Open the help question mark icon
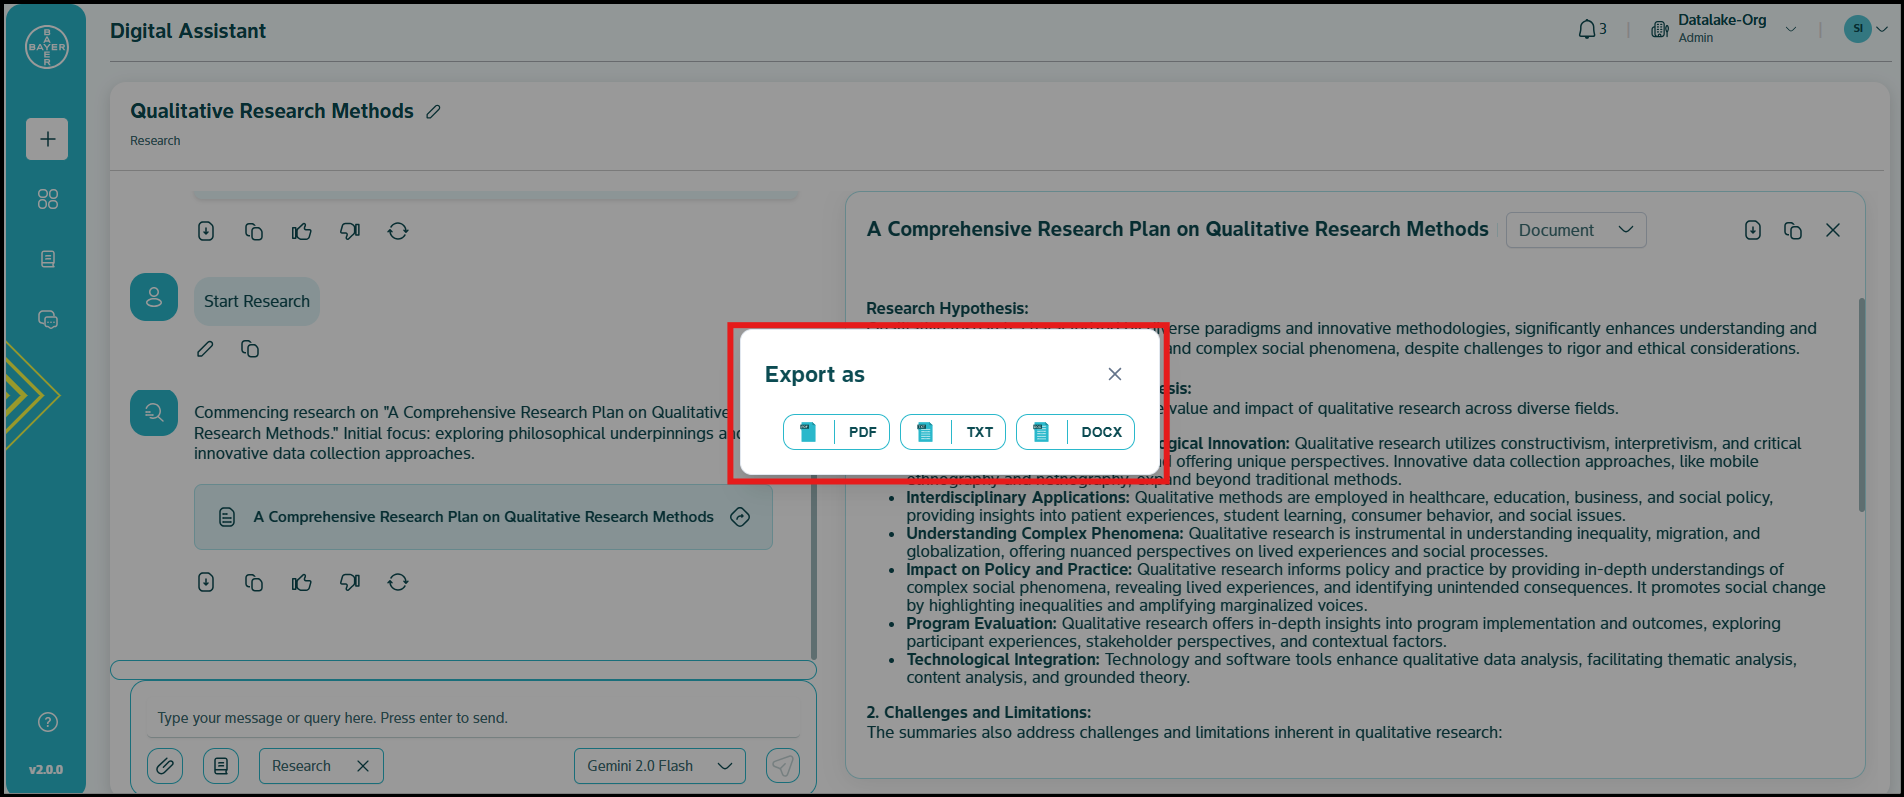The image size is (1904, 797). 47,722
